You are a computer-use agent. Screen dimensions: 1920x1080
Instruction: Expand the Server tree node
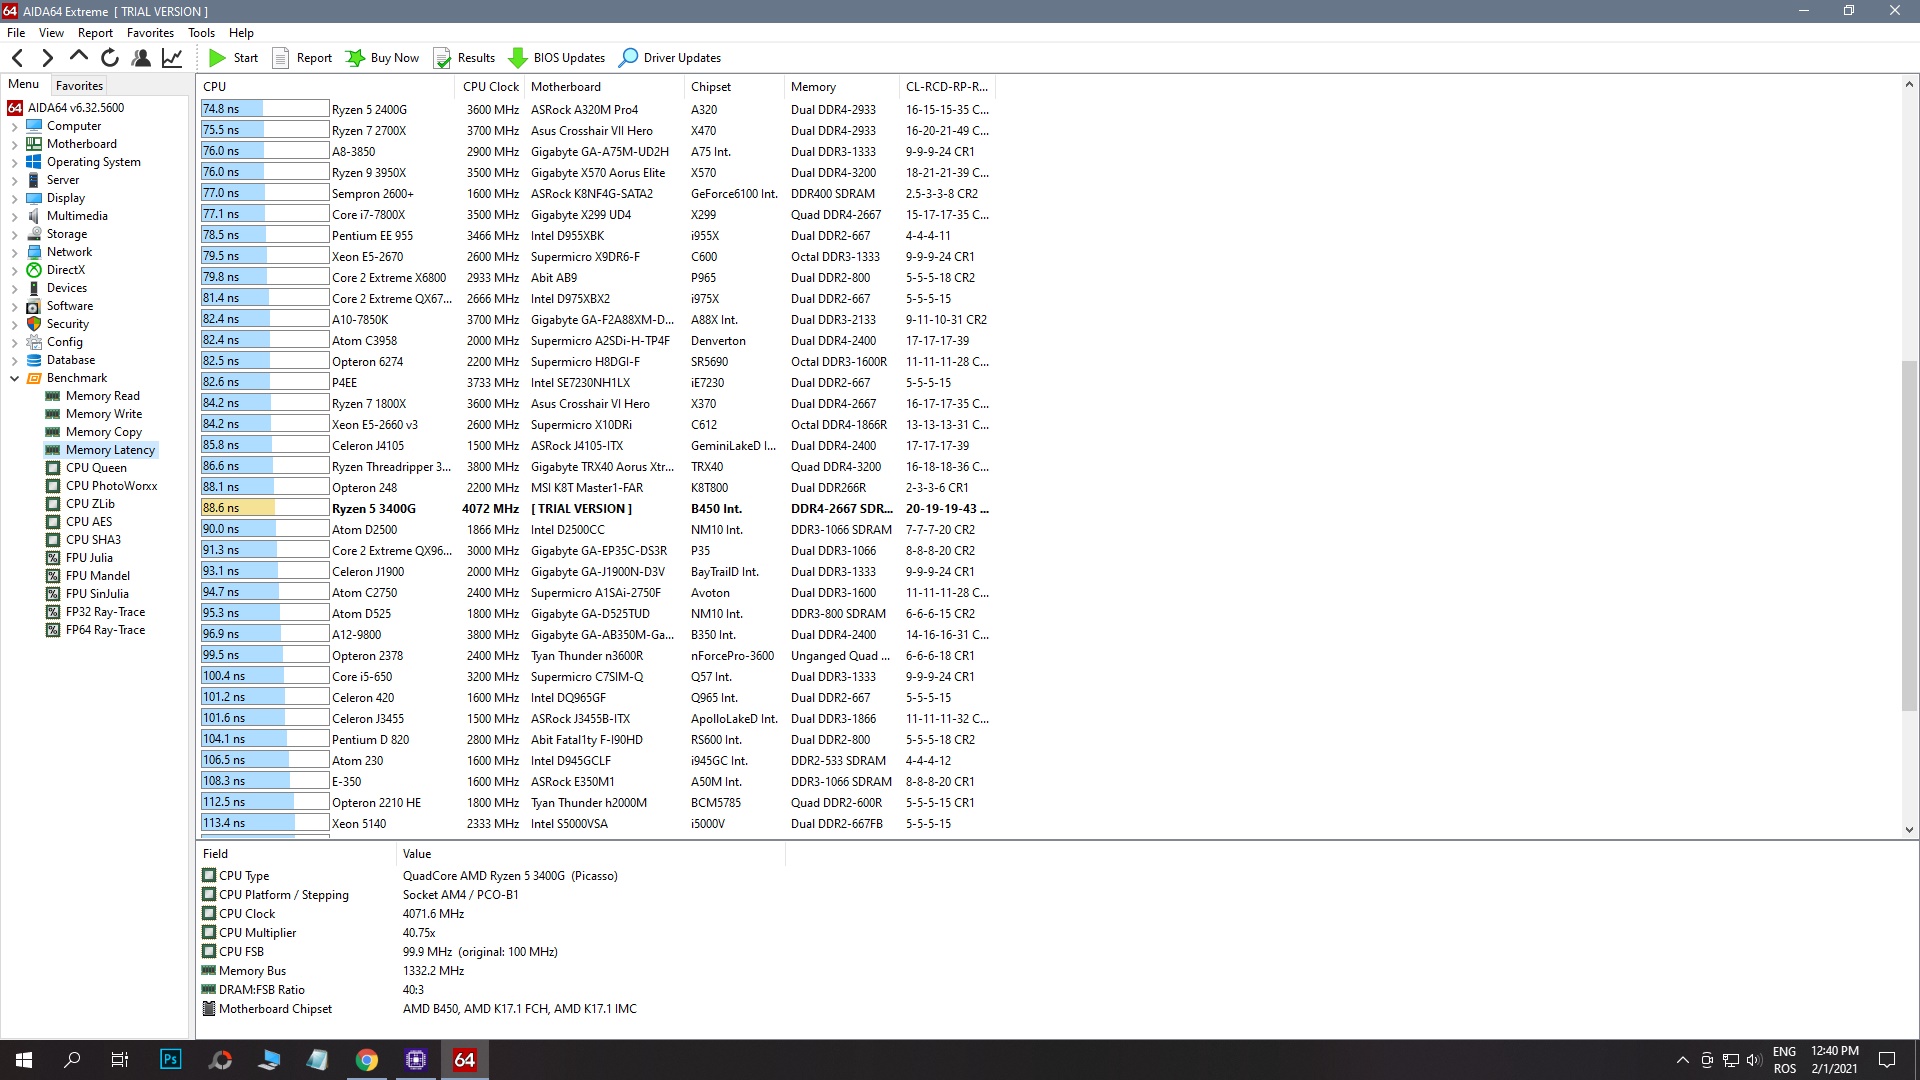pos(14,181)
